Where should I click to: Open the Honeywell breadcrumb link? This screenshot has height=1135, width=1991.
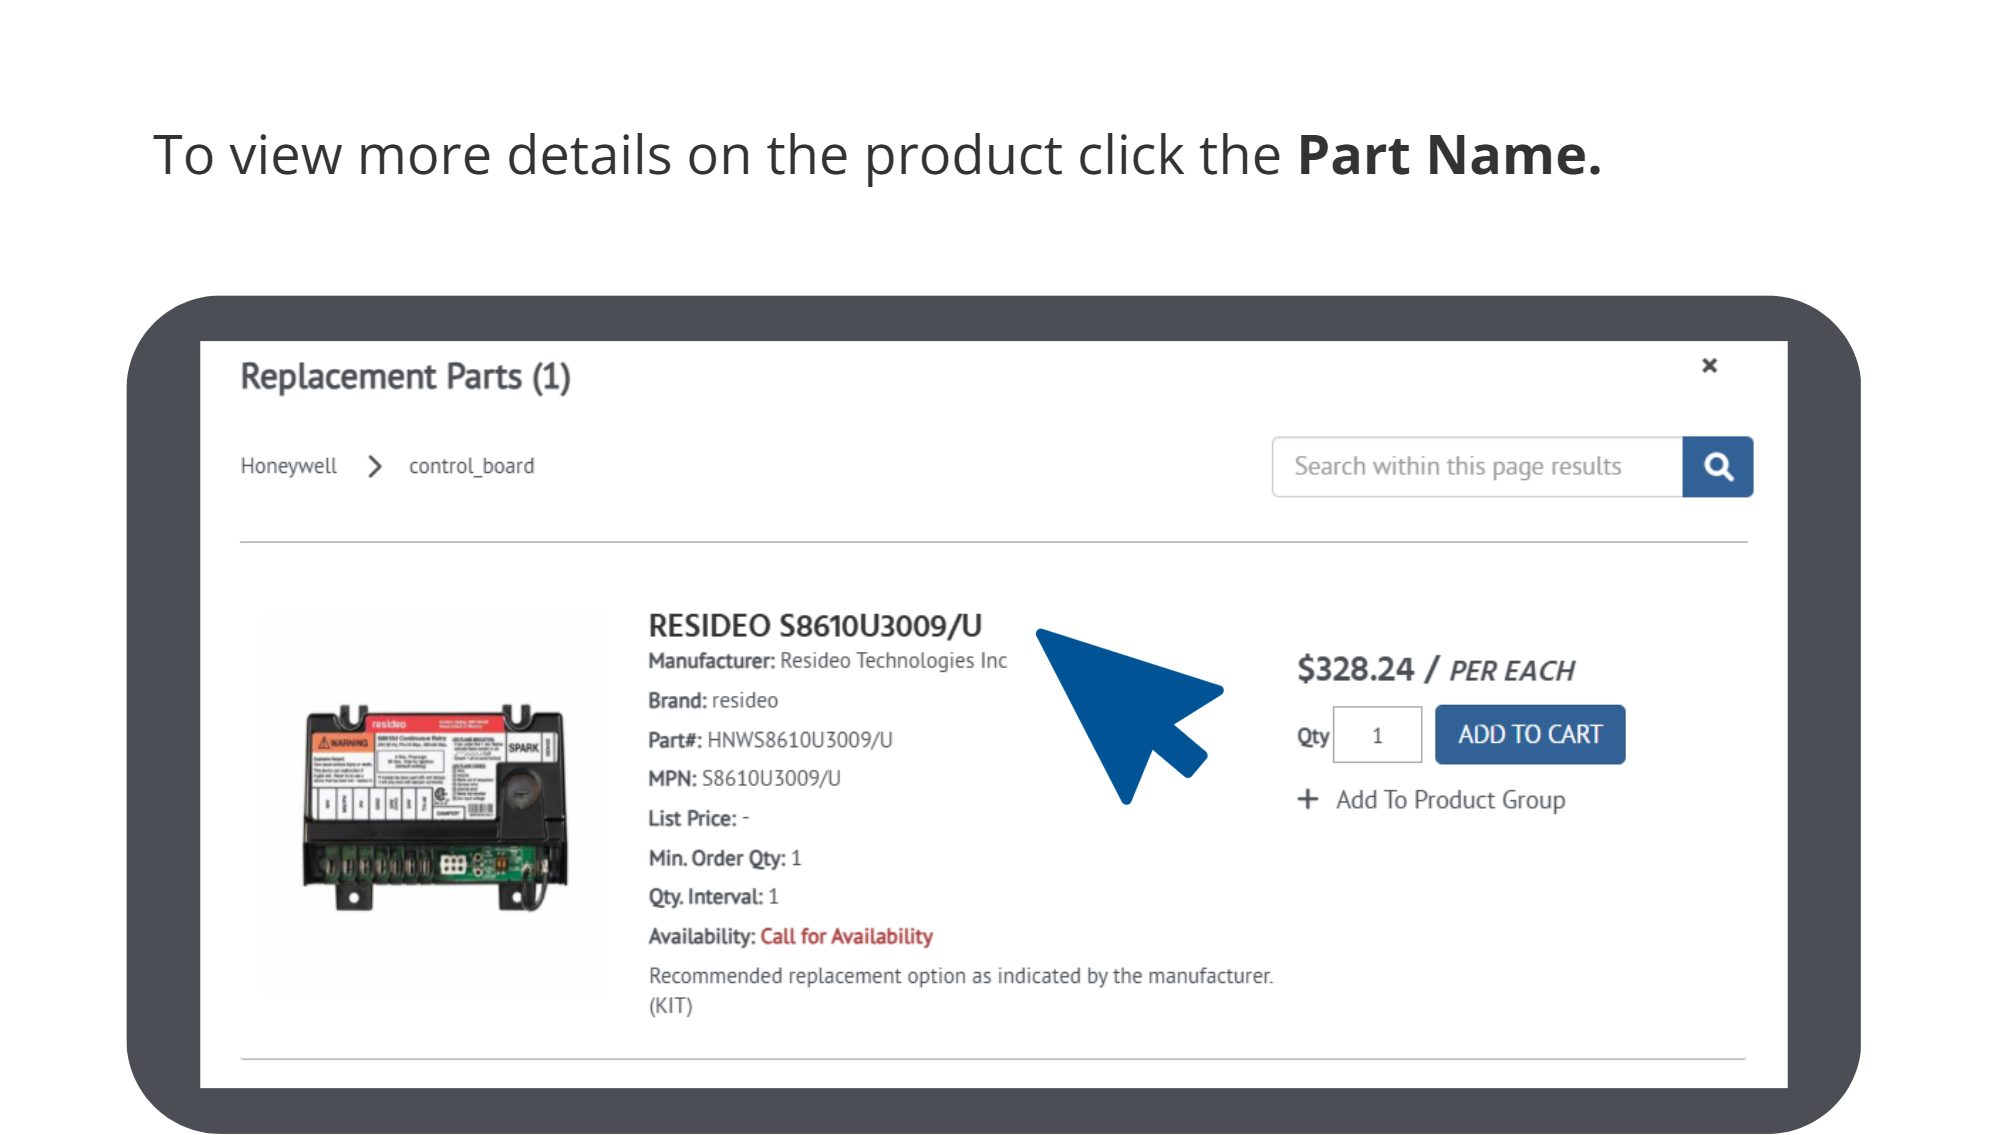288,467
